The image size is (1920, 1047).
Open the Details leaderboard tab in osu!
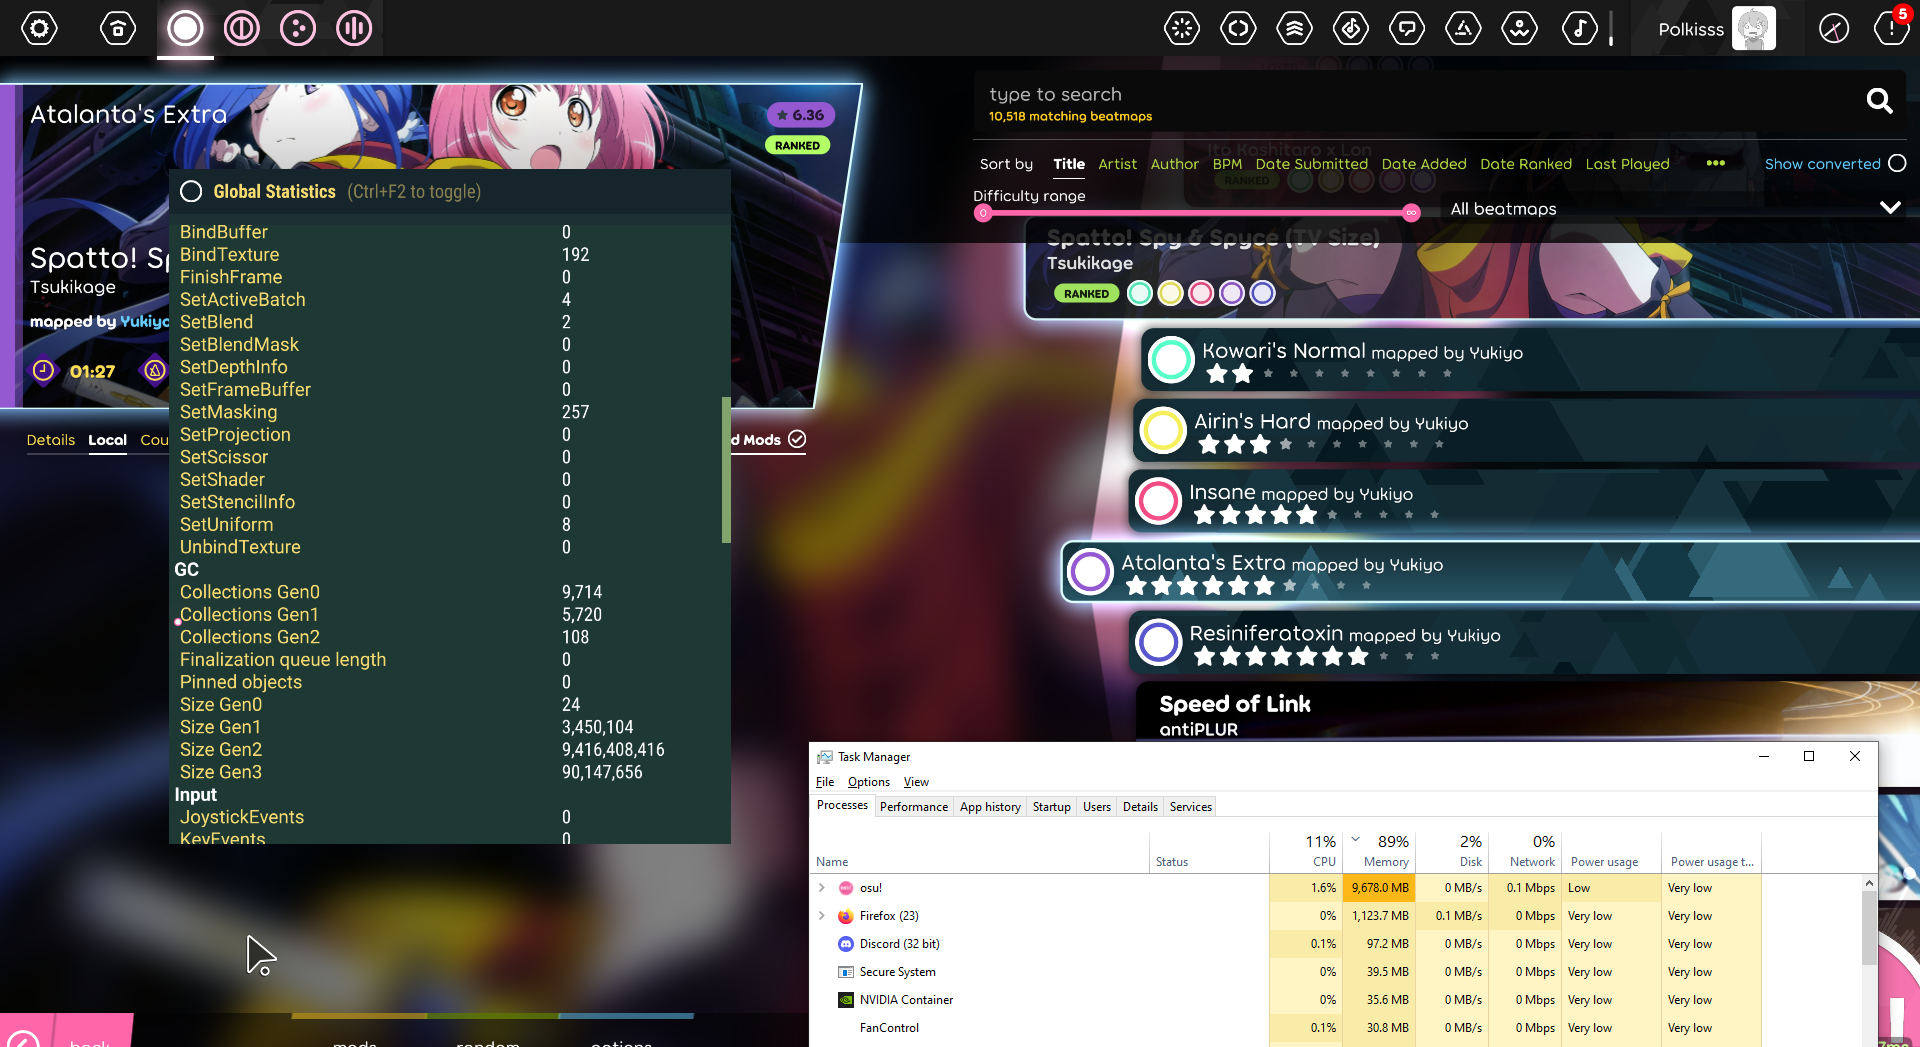pos(51,440)
